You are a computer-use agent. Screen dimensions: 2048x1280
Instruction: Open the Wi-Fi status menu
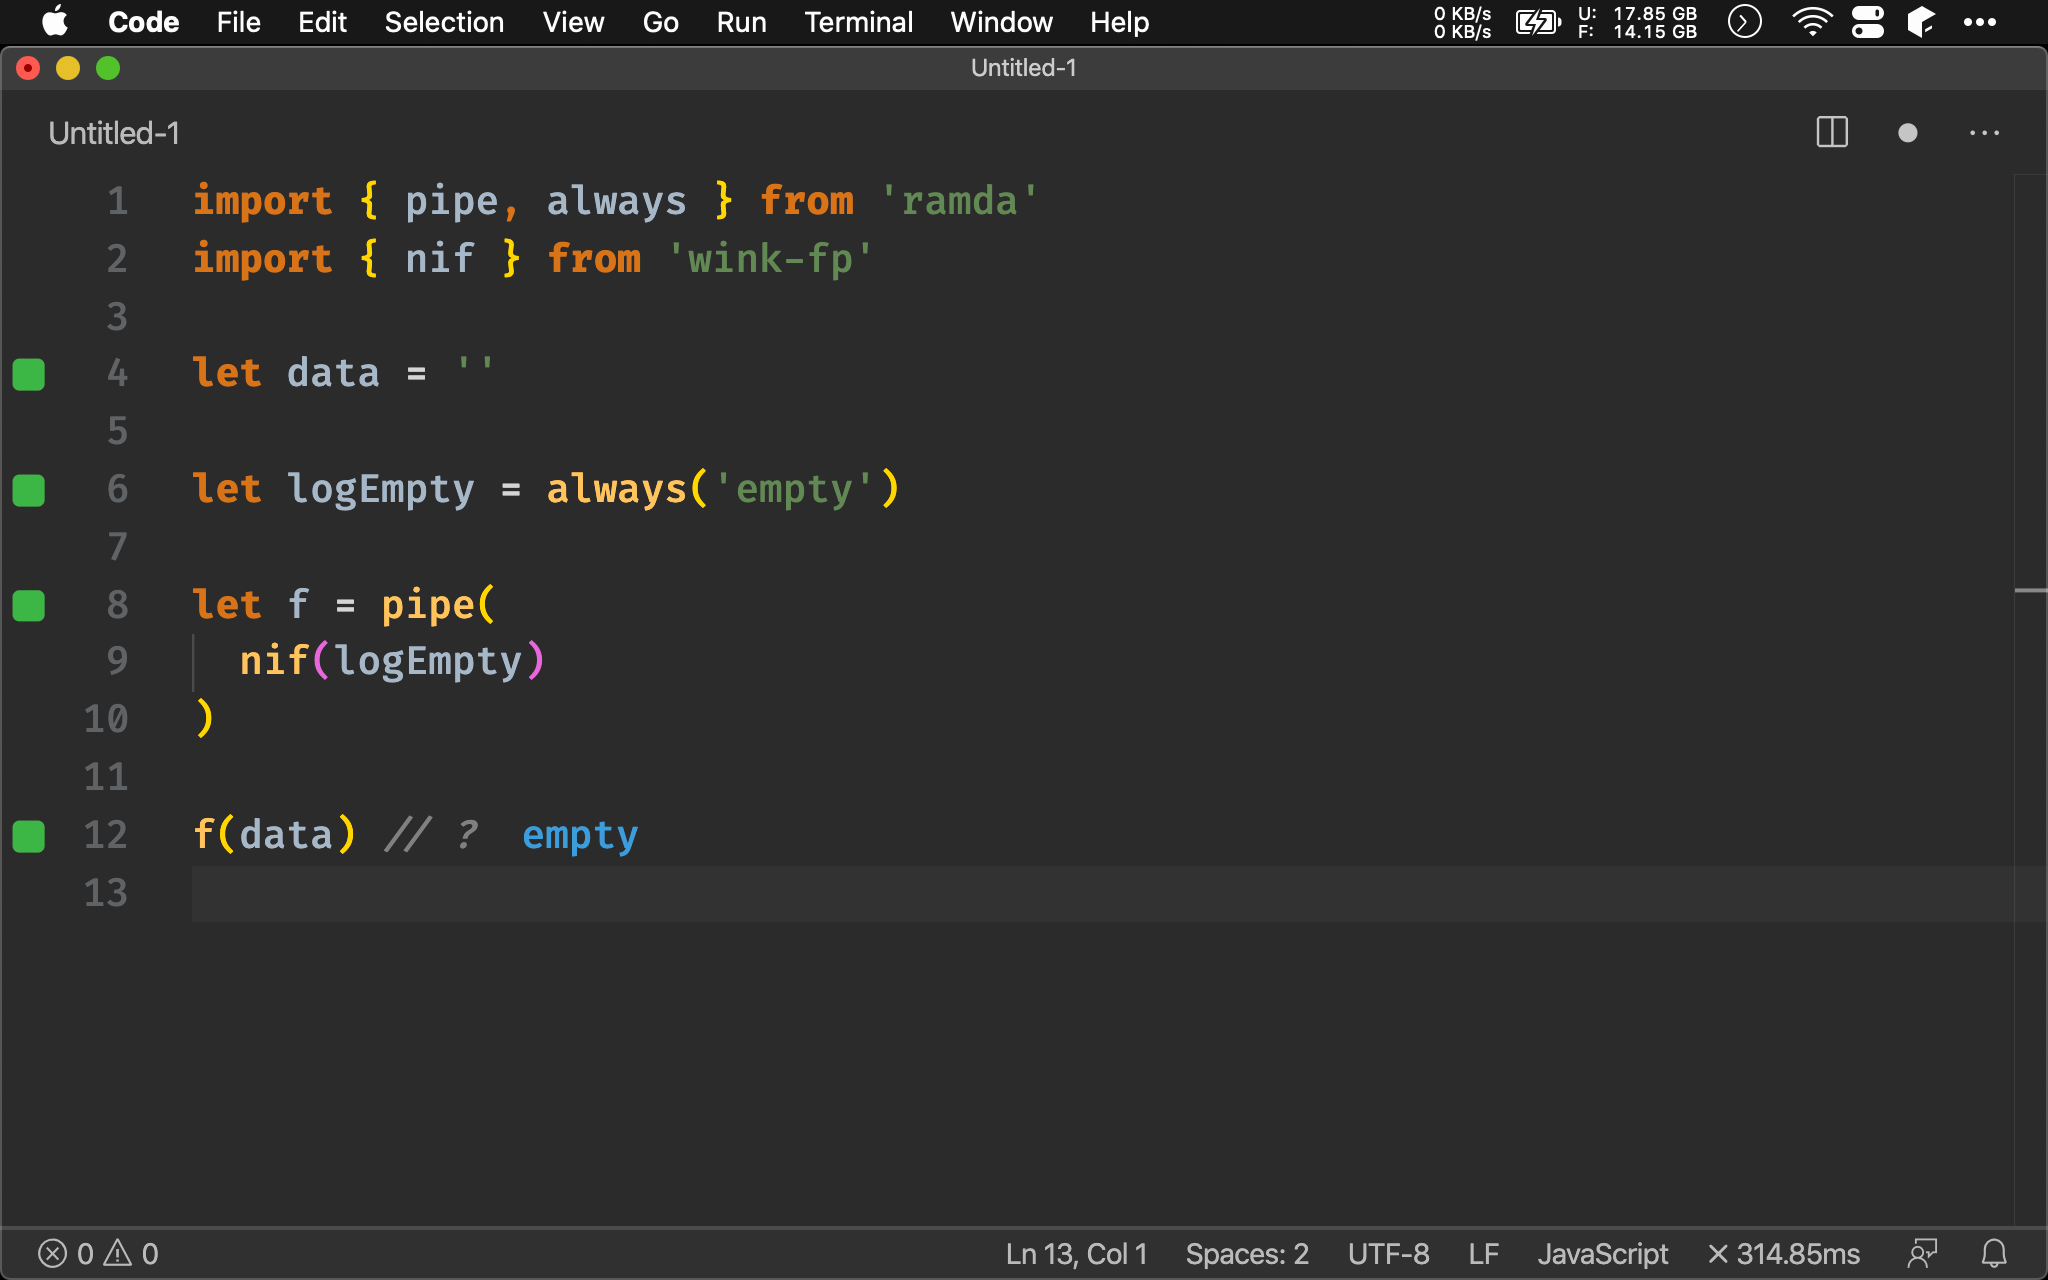(x=1811, y=22)
